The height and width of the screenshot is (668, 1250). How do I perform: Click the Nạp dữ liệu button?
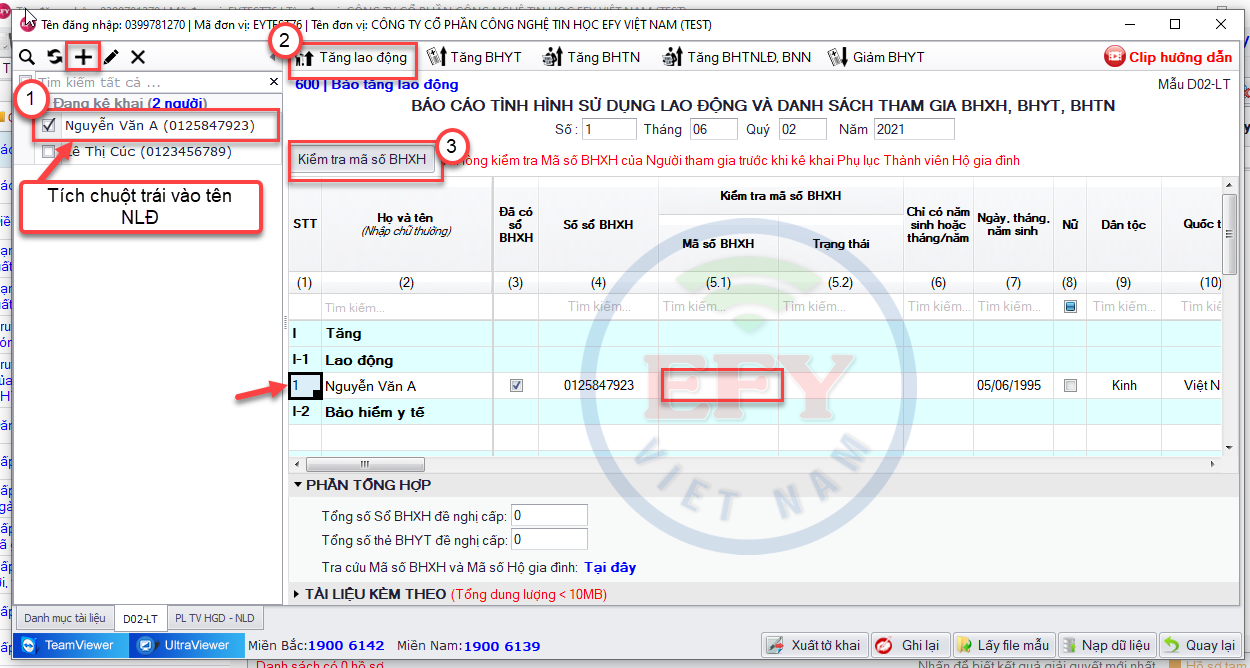pyautogui.click(x=1107, y=645)
